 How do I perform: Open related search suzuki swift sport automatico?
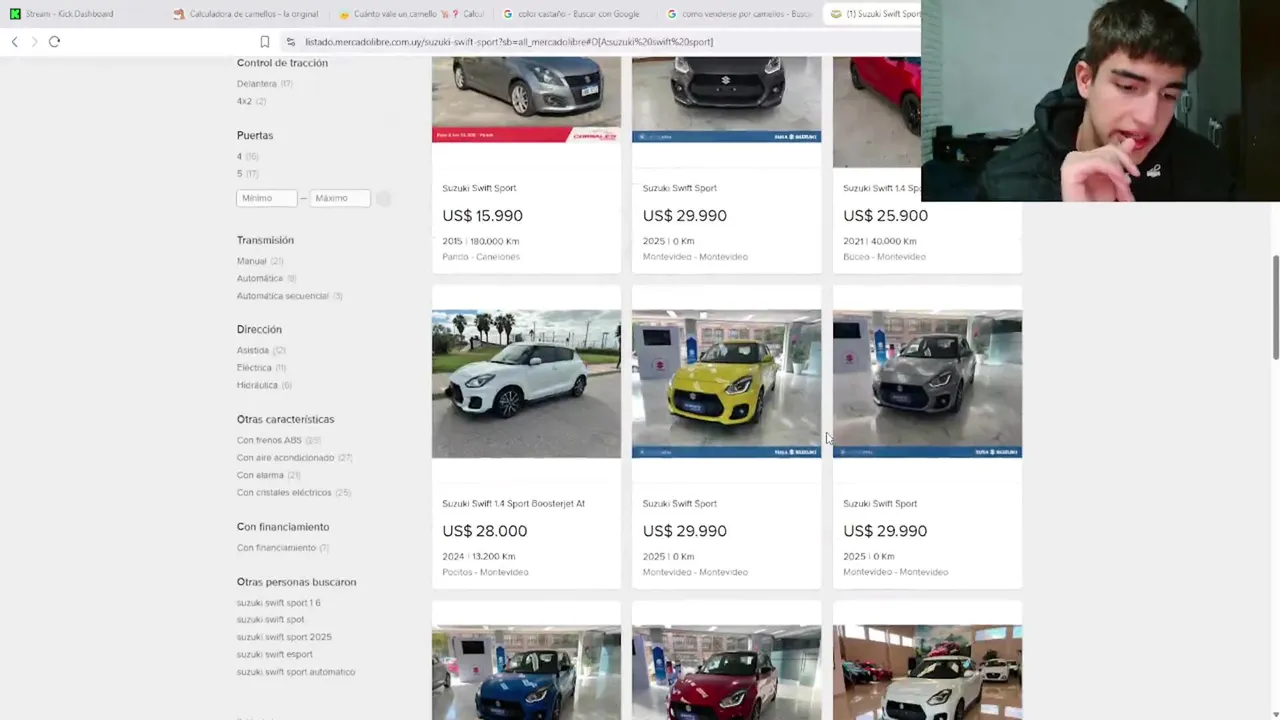coord(296,672)
